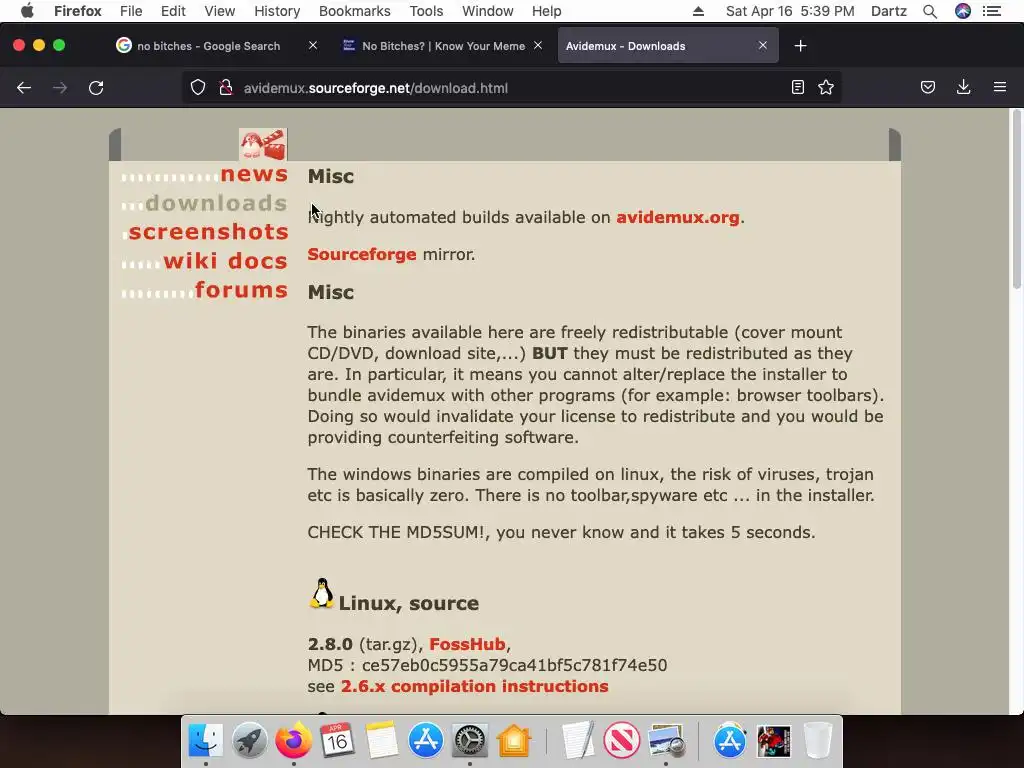The image size is (1024, 768).
Task: Open Siri from the menu bar
Action: [x=963, y=11]
